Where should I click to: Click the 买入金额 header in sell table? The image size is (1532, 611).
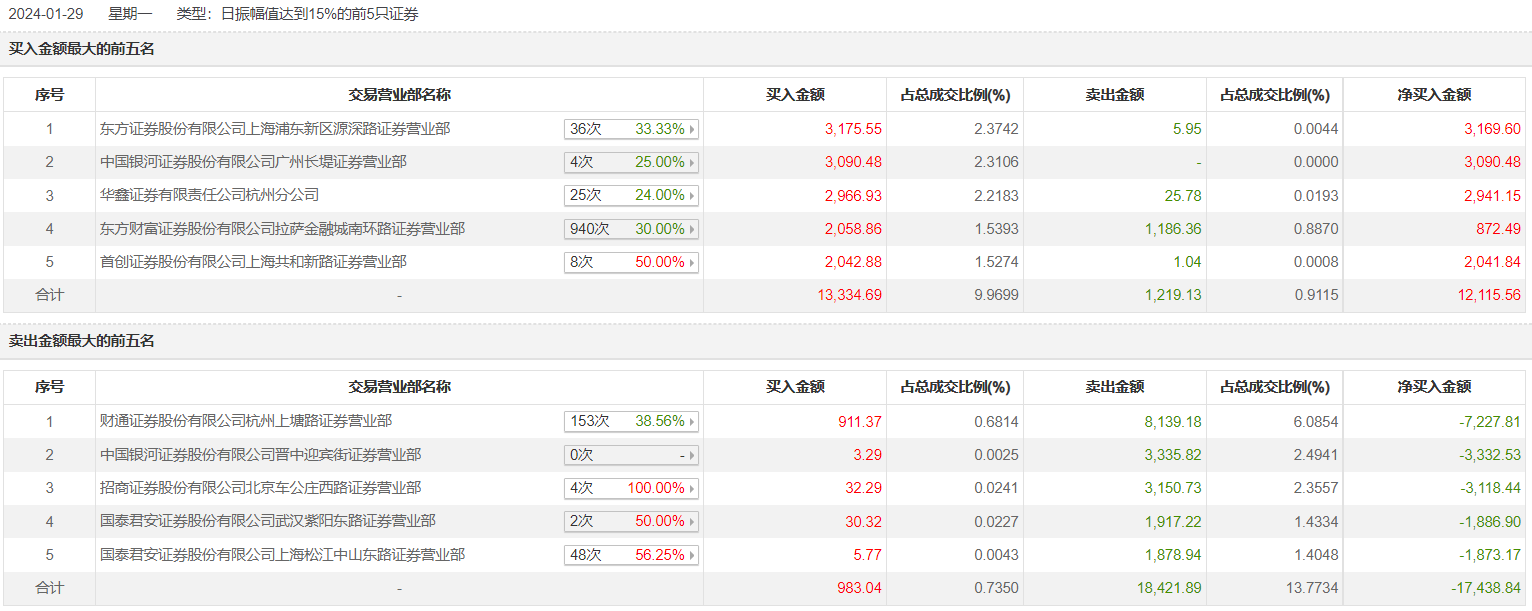point(795,387)
